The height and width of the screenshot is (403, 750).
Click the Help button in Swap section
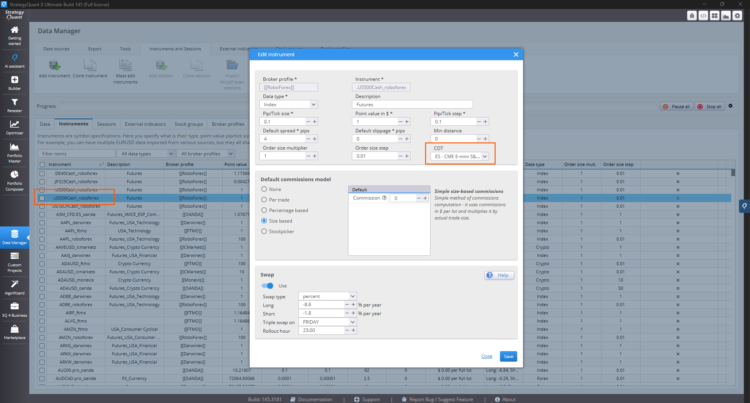499,275
